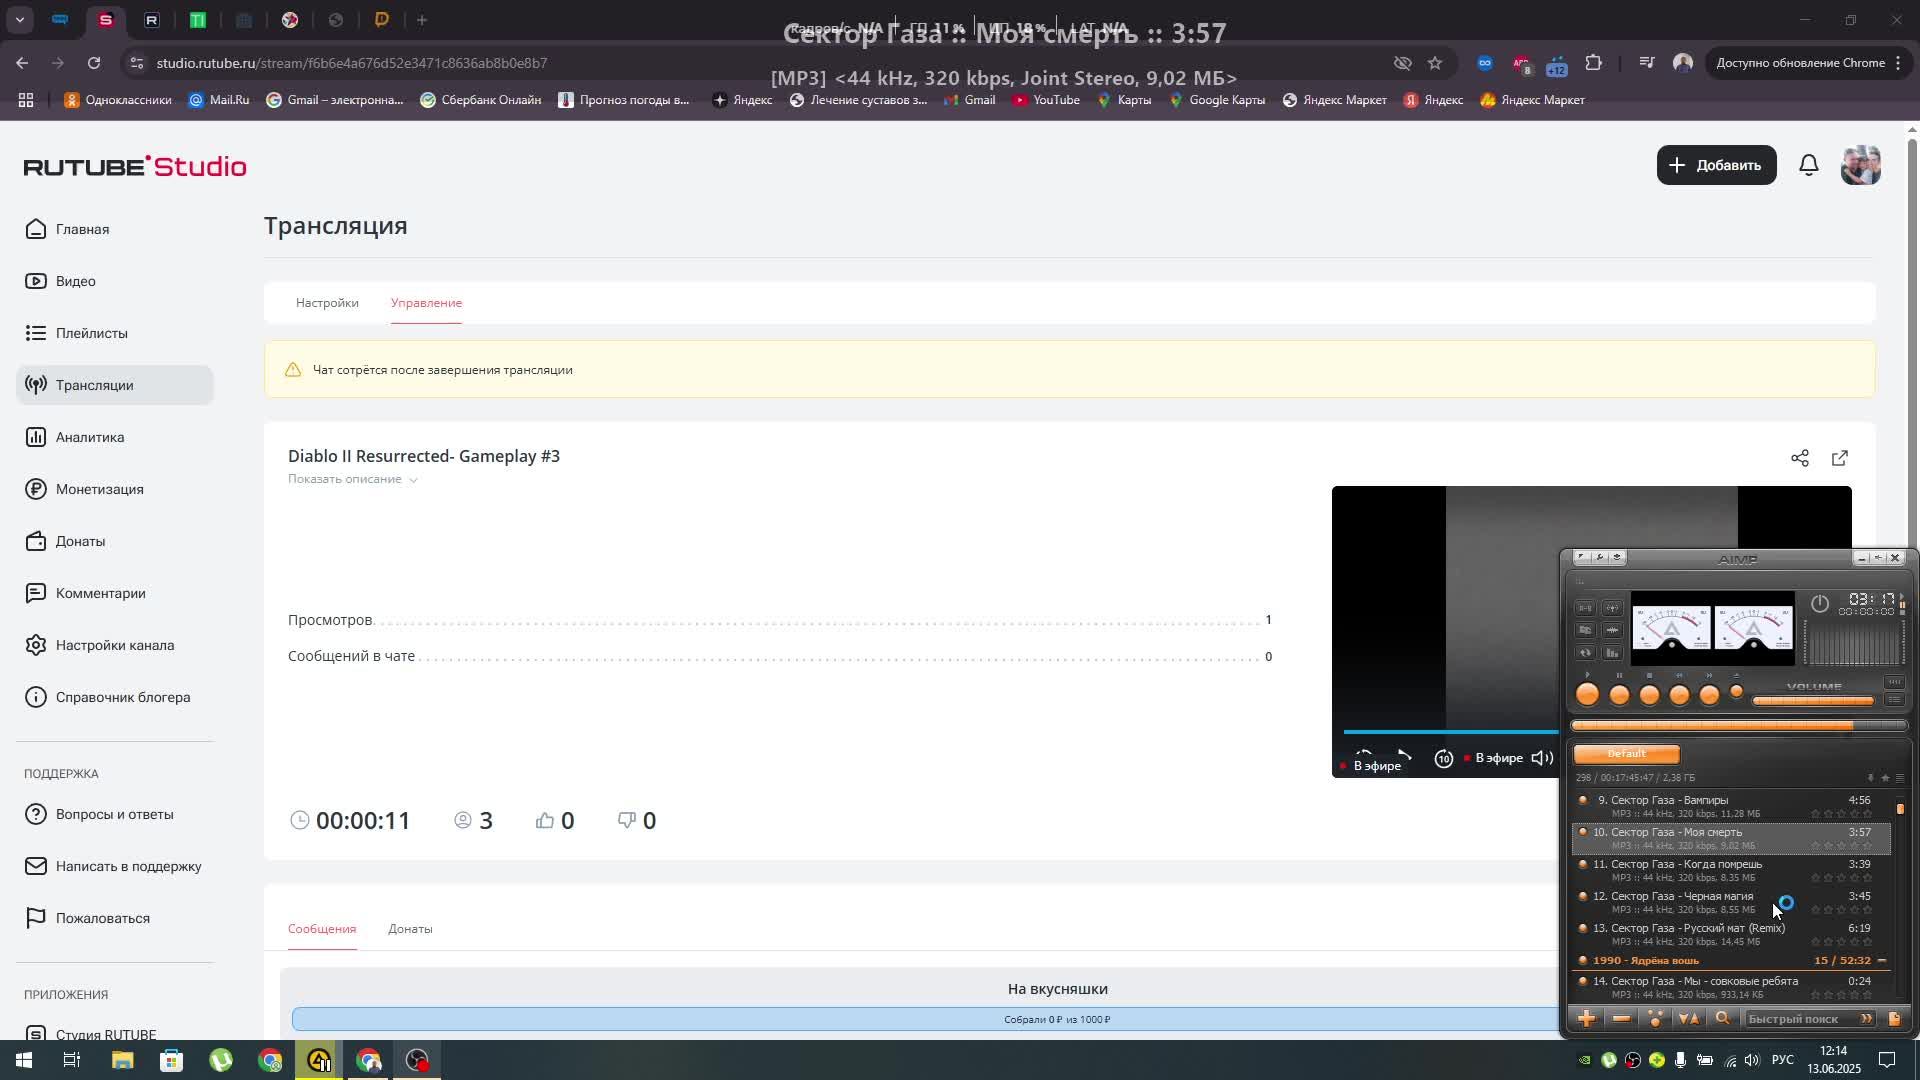
Task: Seek on AIMP track progress bar
Action: [x=1739, y=726]
